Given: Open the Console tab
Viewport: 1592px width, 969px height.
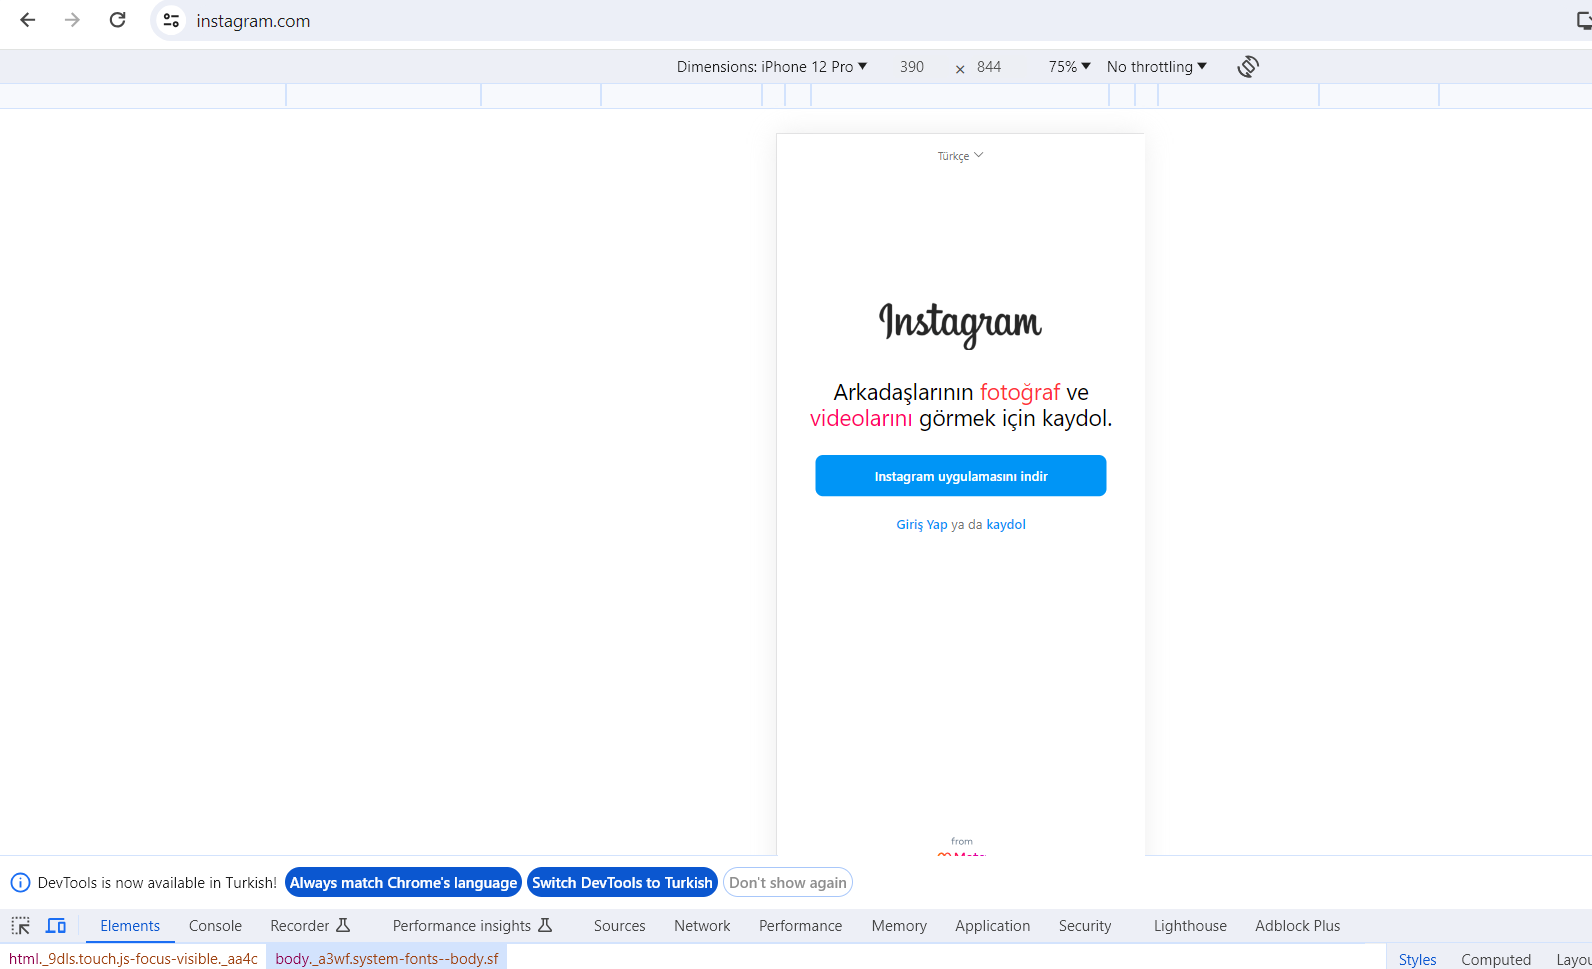Looking at the screenshot, I should pos(215,926).
